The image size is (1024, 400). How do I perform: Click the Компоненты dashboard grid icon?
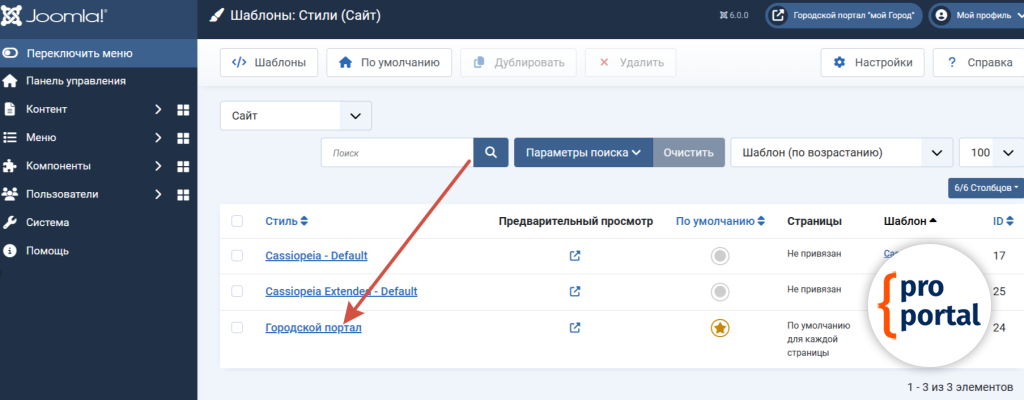(183, 166)
